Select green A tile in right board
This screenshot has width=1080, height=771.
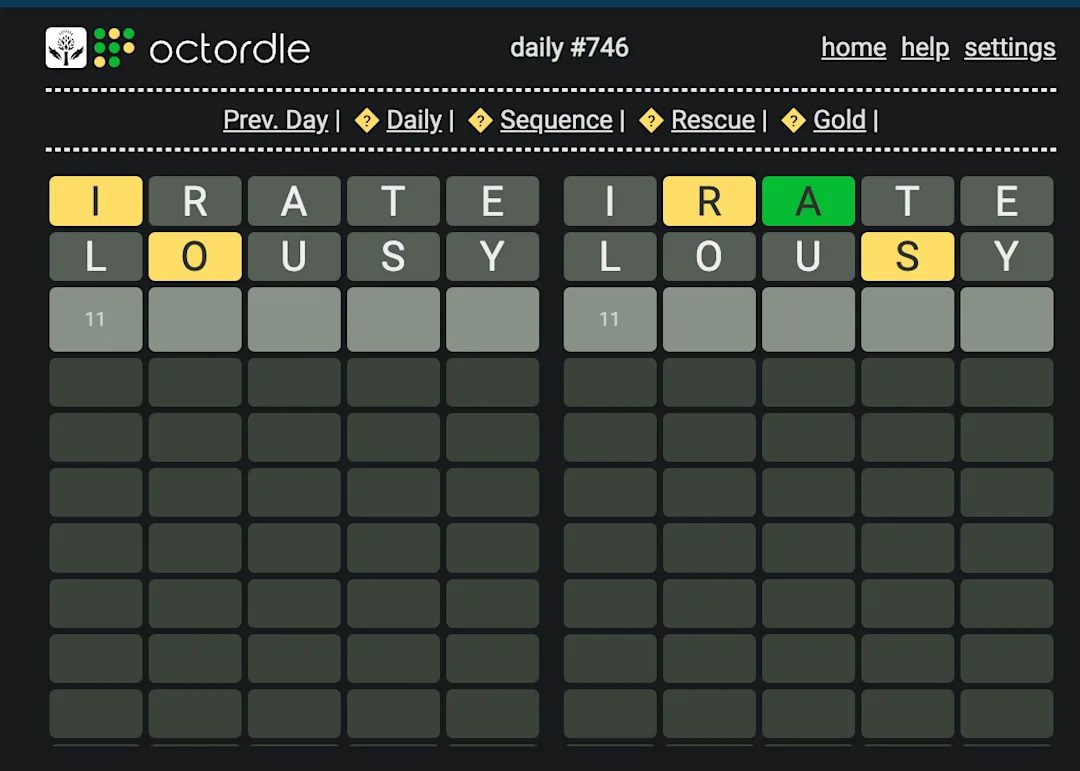point(809,201)
